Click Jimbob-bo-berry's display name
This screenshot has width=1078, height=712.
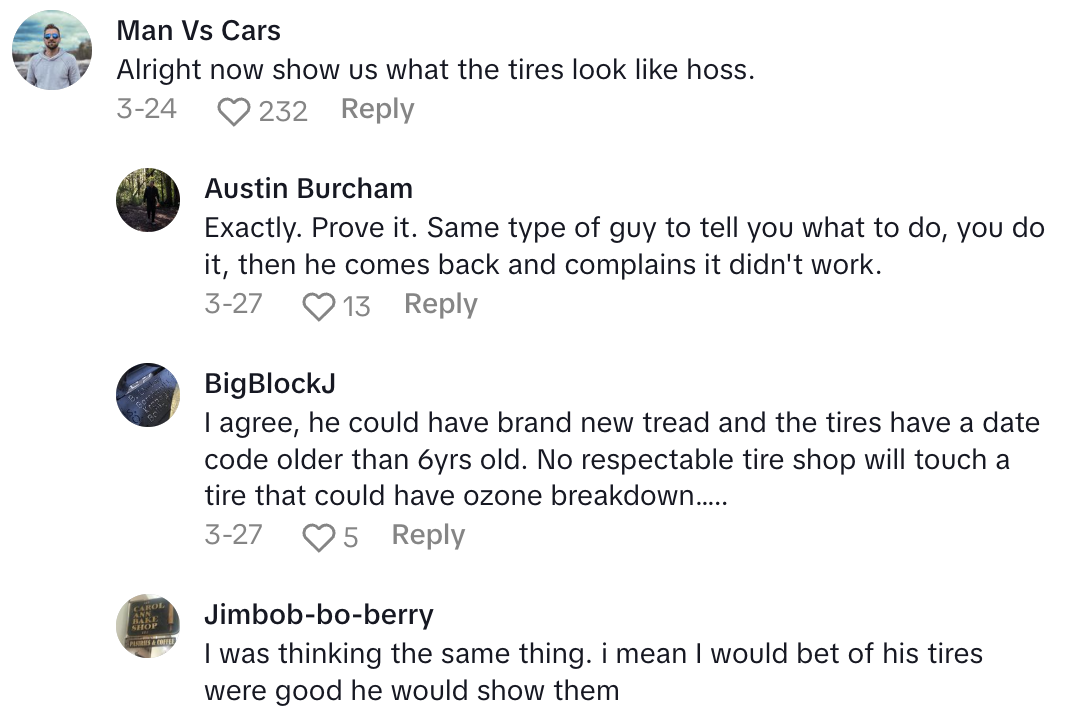click(318, 615)
